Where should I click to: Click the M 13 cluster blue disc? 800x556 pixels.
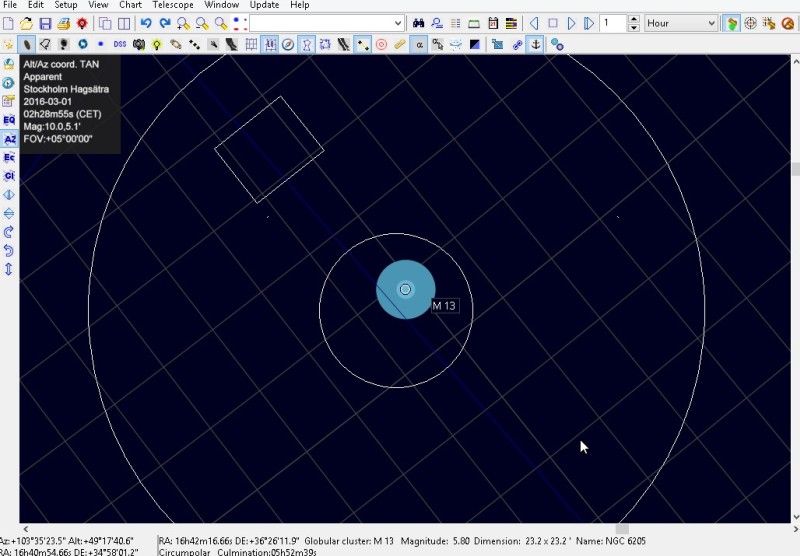point(405,289)
